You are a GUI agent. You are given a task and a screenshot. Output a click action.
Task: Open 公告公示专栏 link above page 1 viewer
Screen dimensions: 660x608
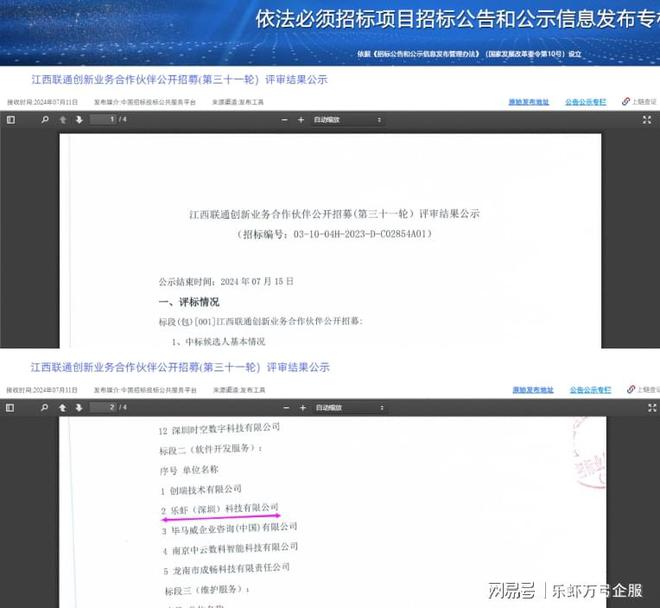586,102
